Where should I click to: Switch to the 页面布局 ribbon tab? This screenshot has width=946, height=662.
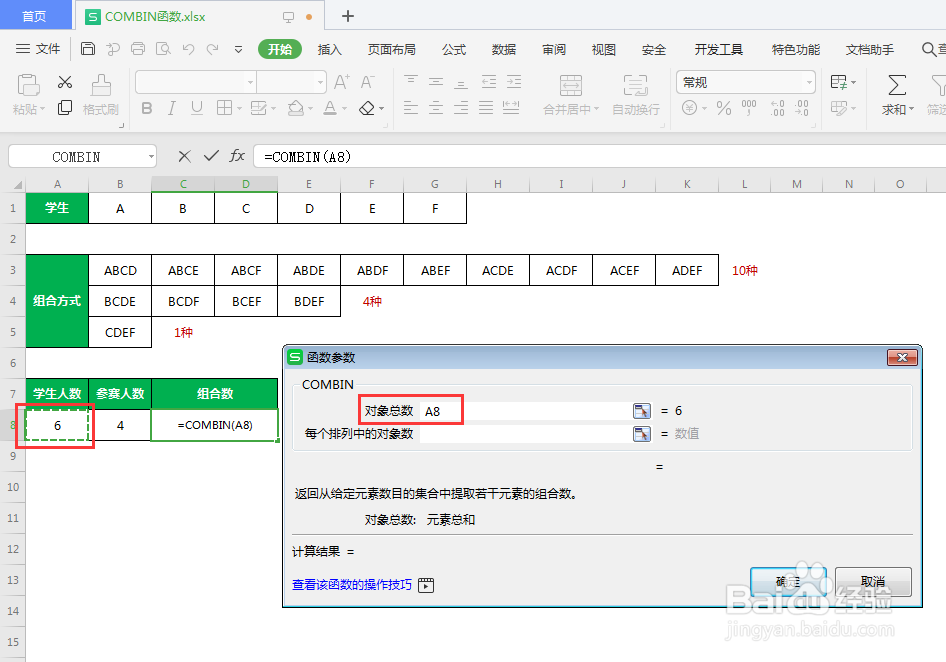[x=392, y=49]
